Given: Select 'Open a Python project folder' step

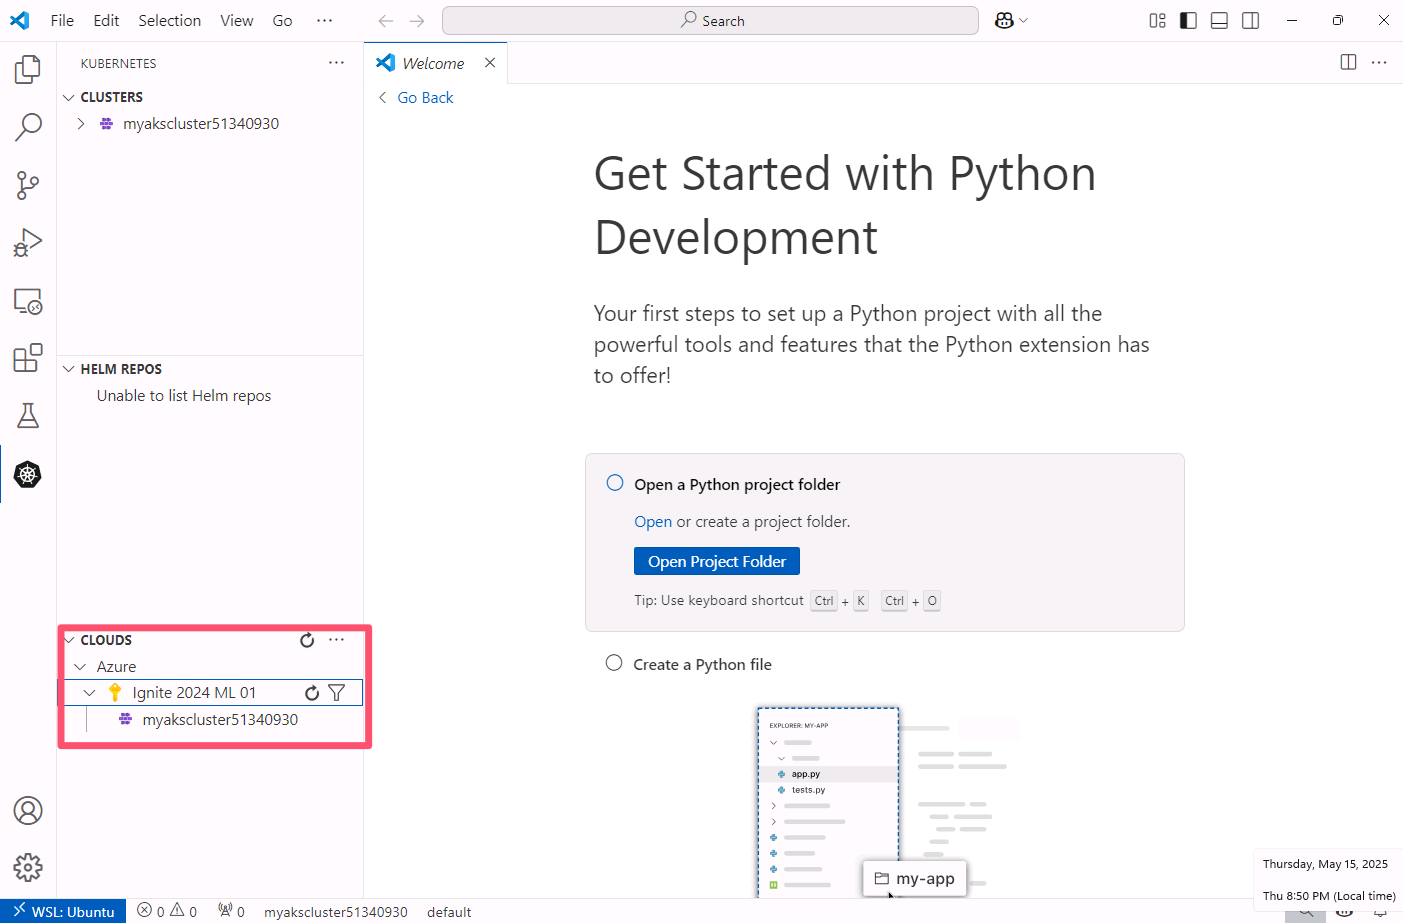Looking at the screenshot, I should pos(615,484).
